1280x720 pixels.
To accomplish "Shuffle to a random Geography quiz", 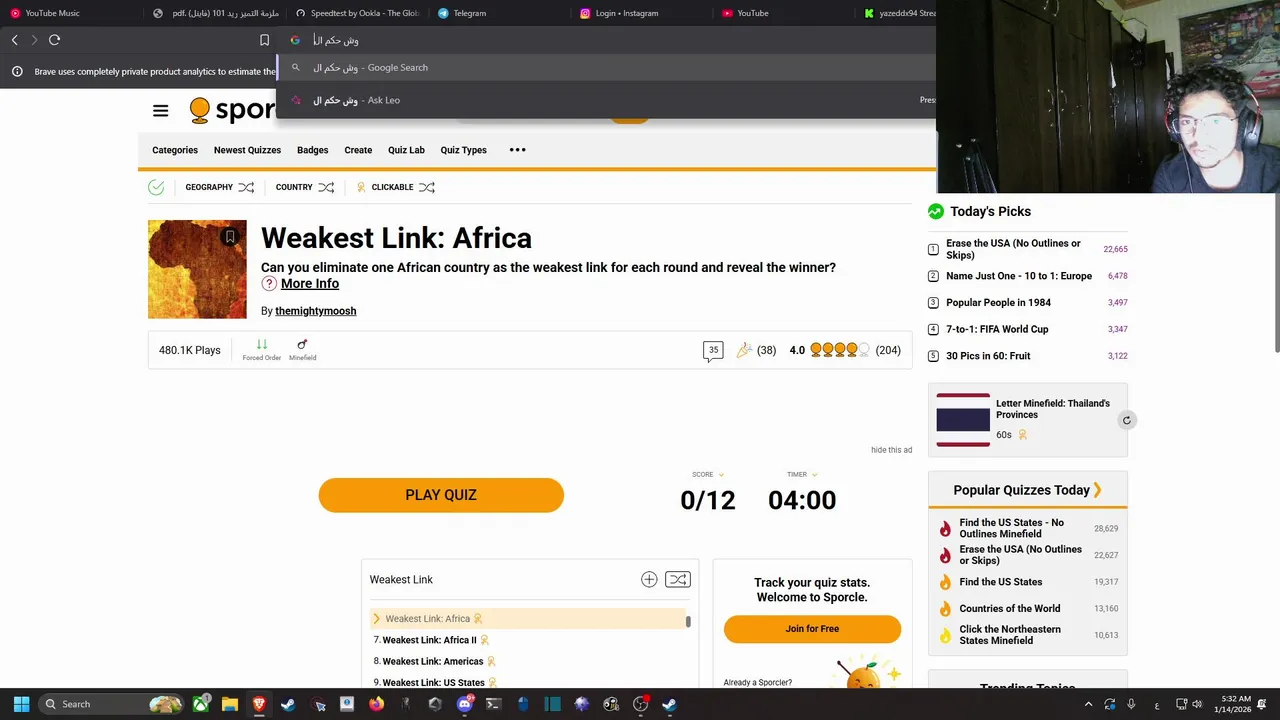I will pos(246,187).
